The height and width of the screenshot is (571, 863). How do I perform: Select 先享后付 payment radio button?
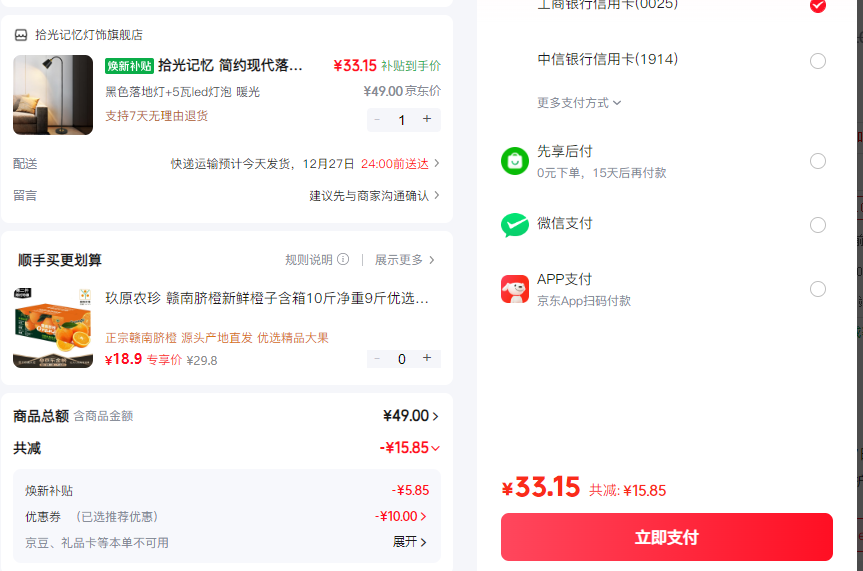(x=817, y=161)
